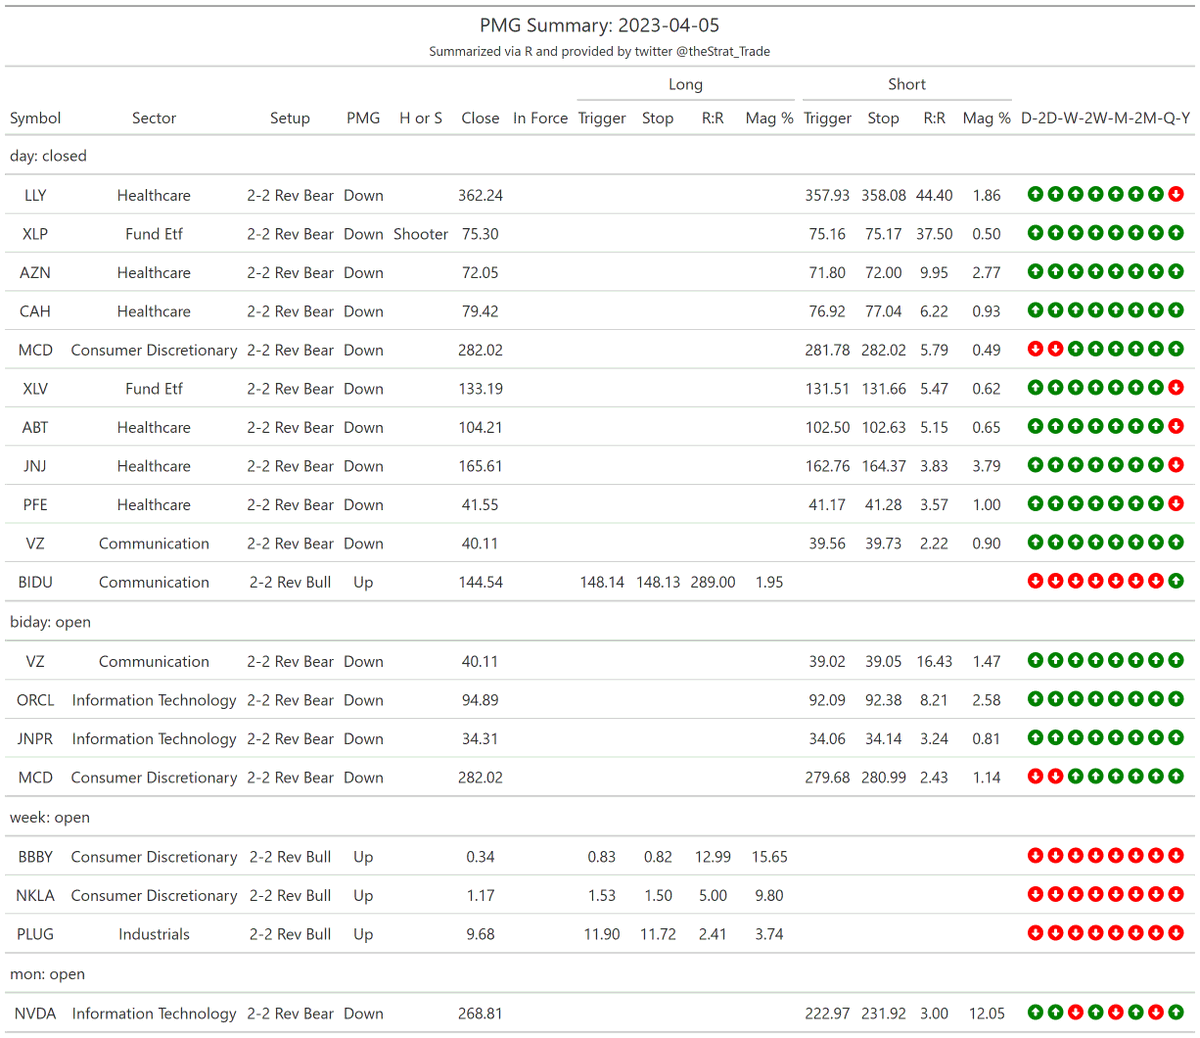Click the Symbol column header
Screen dimensions: 1200x1038
[35, 118]
